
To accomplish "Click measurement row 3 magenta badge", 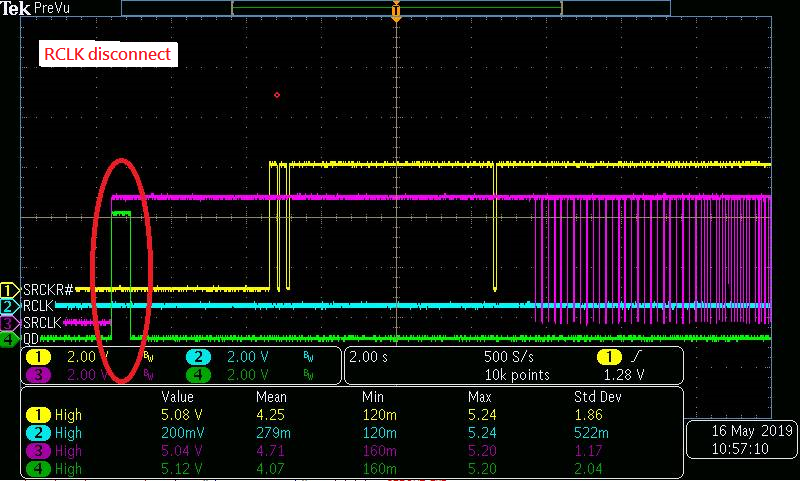I will 38,451.
